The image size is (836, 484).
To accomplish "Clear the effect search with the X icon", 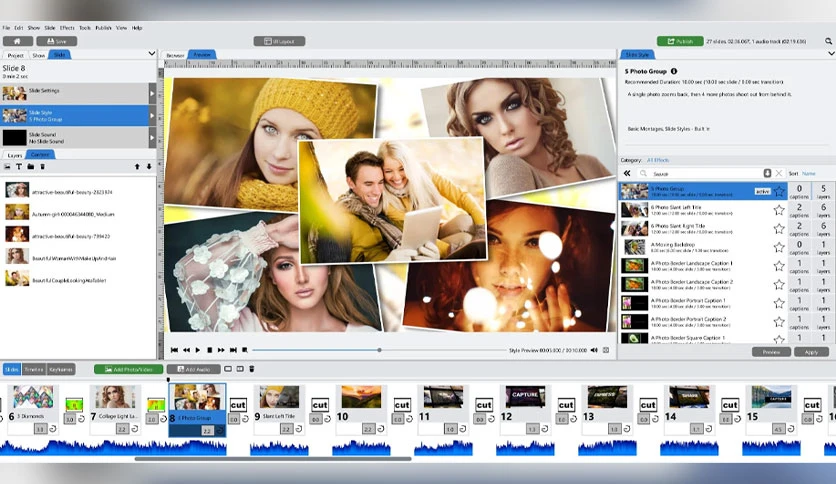I will (x=779, y=173).
